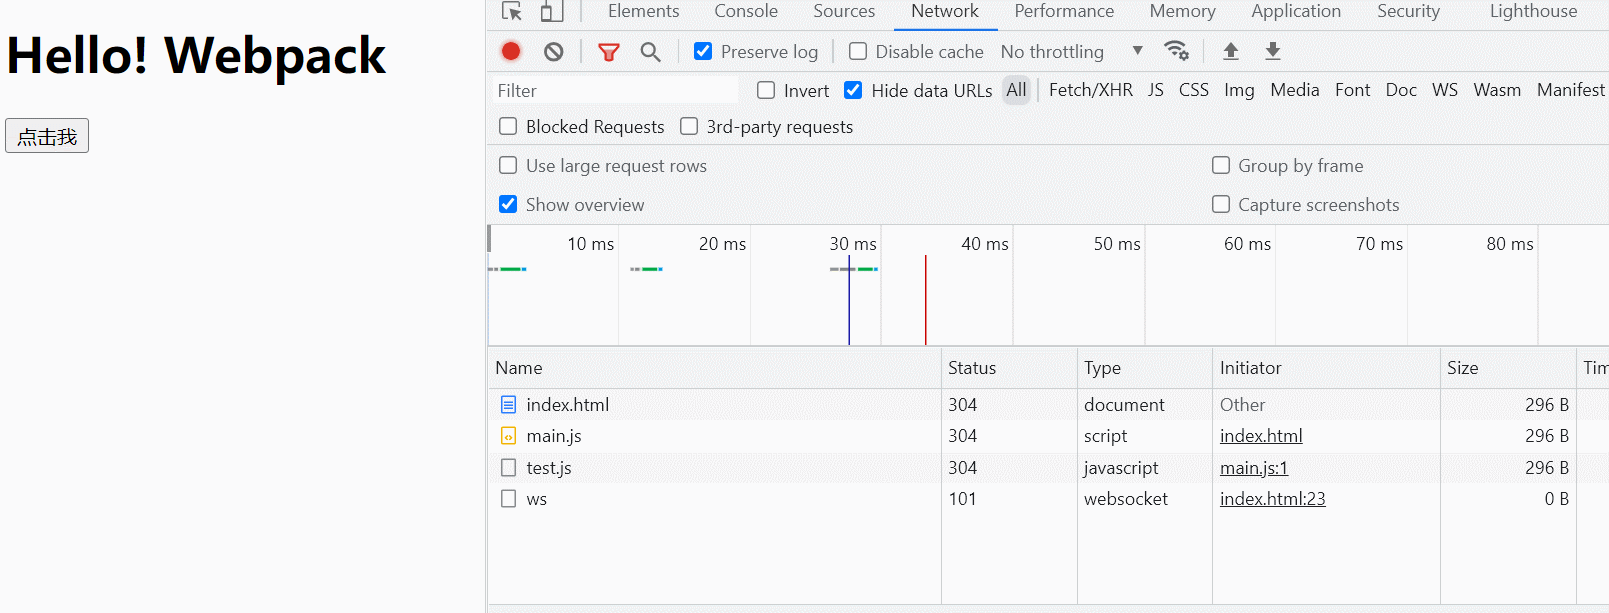Enable Use large request rows
The height and width of the screenshot is (613, 1609).
coord(508,165)
